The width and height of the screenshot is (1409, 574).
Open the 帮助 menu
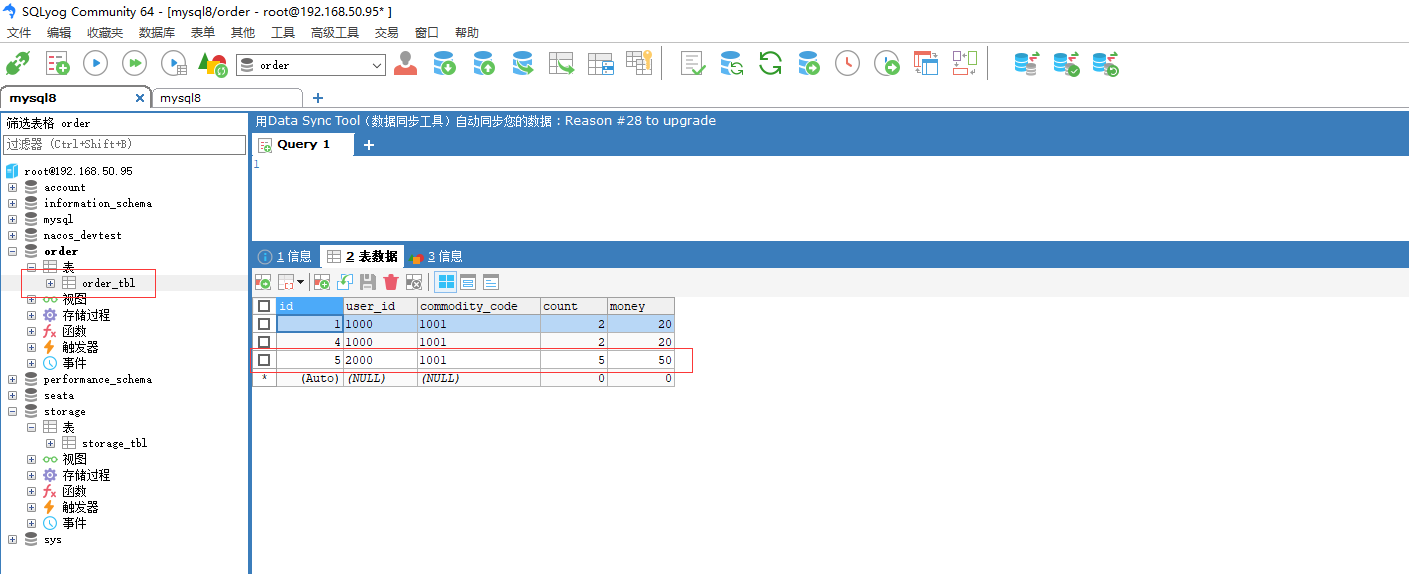(467, 33)
